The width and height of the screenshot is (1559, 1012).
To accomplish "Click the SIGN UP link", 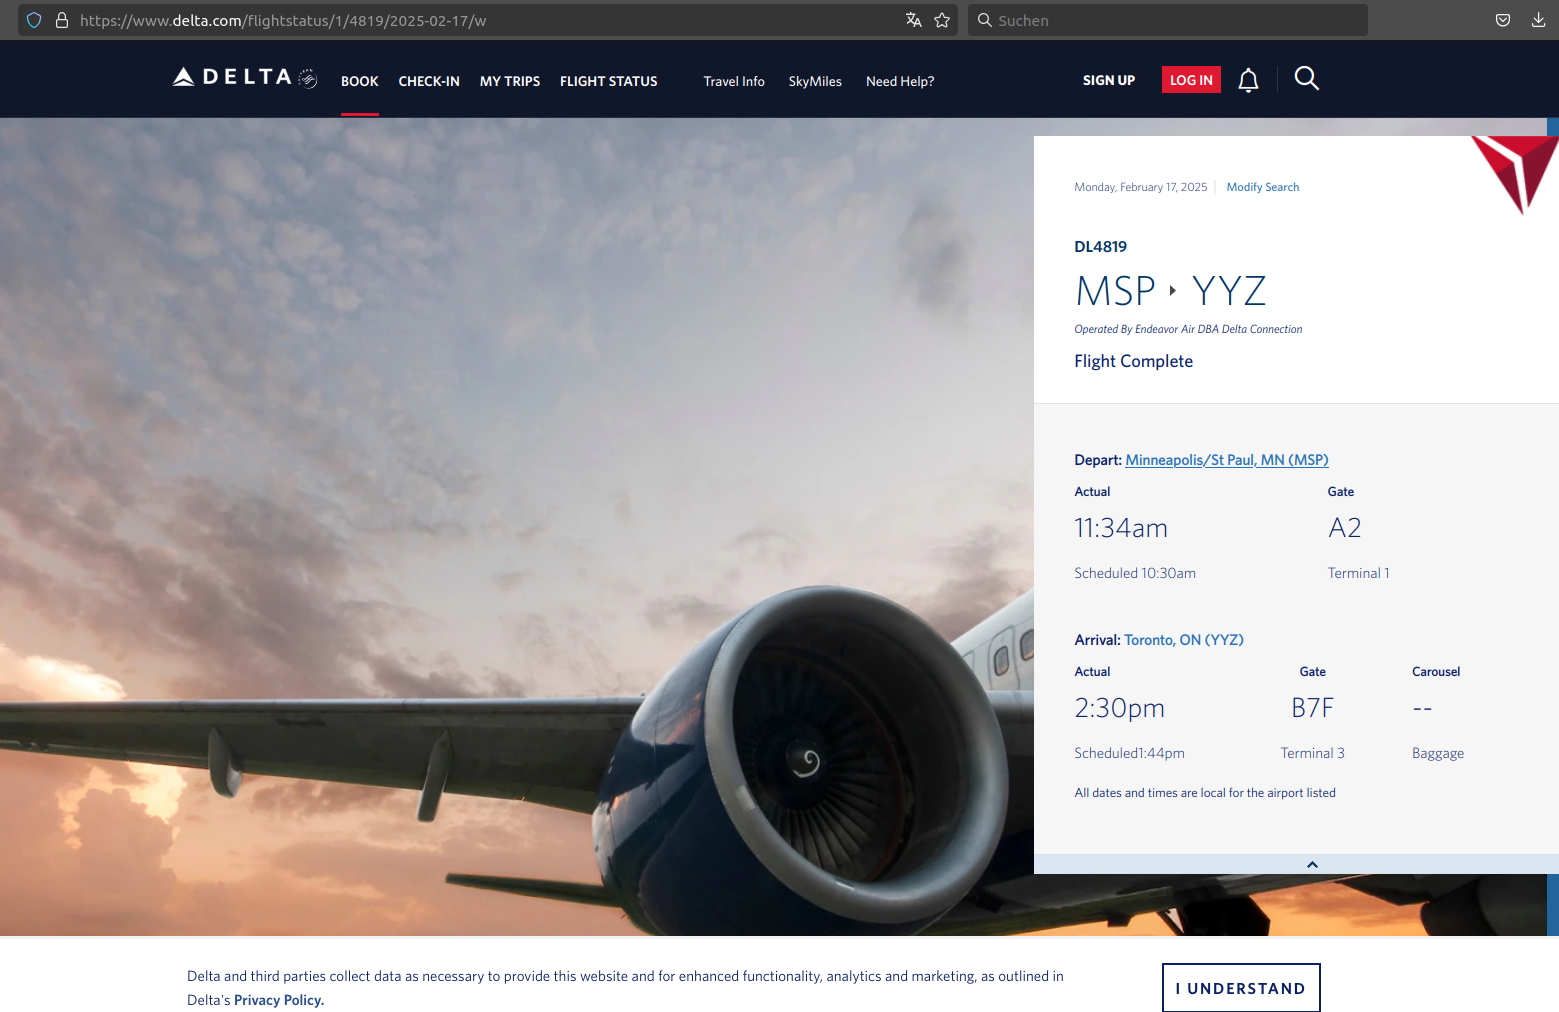I will coord(1109,80).
